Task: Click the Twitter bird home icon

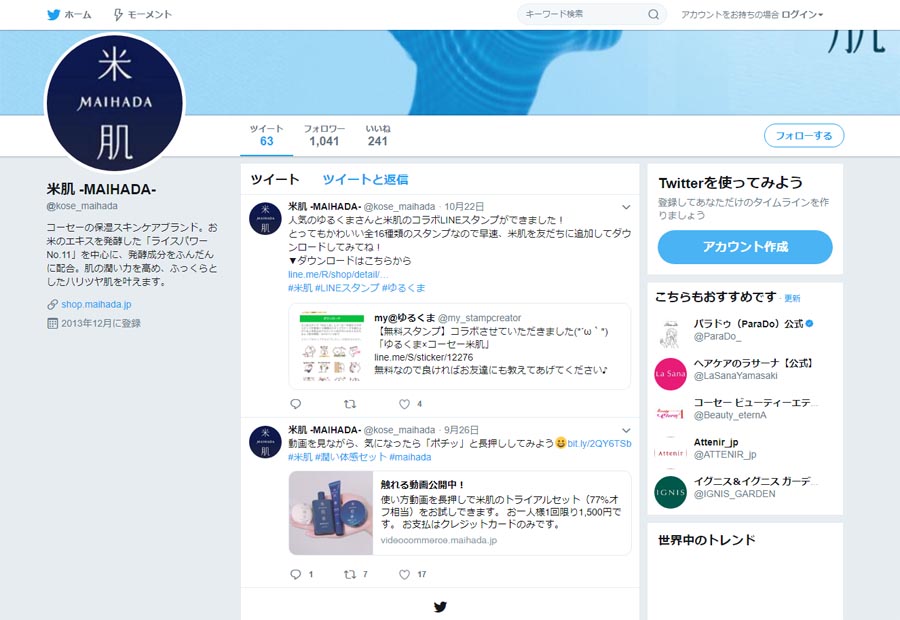Action: tap(53, 14)
